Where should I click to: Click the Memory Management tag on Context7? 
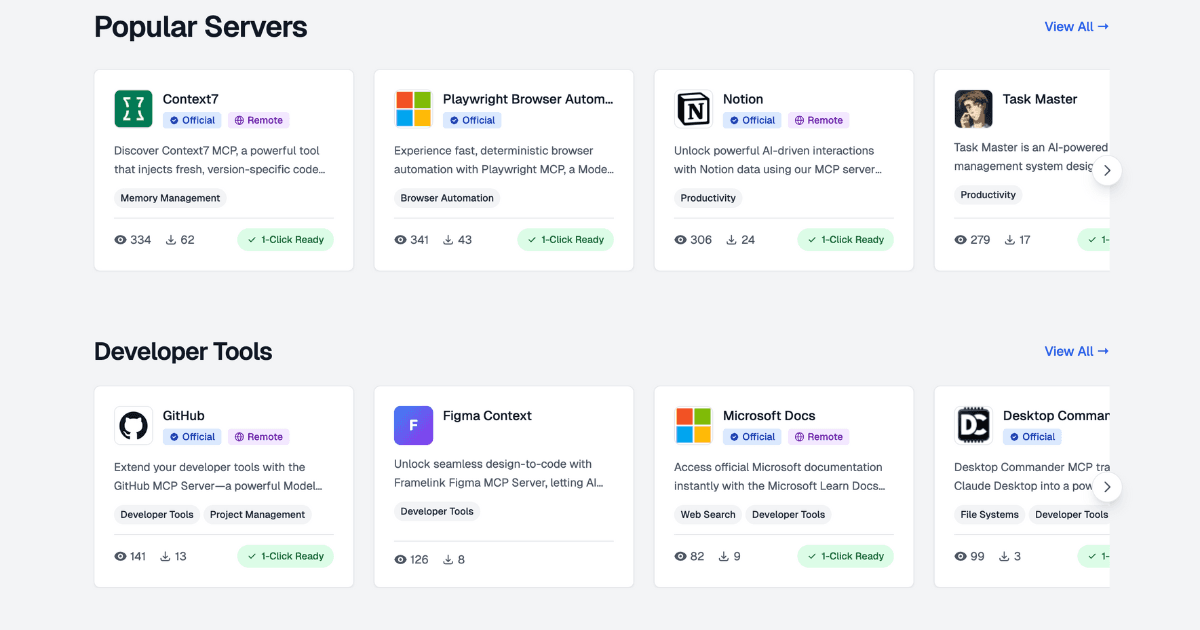[x=170, y=198]
